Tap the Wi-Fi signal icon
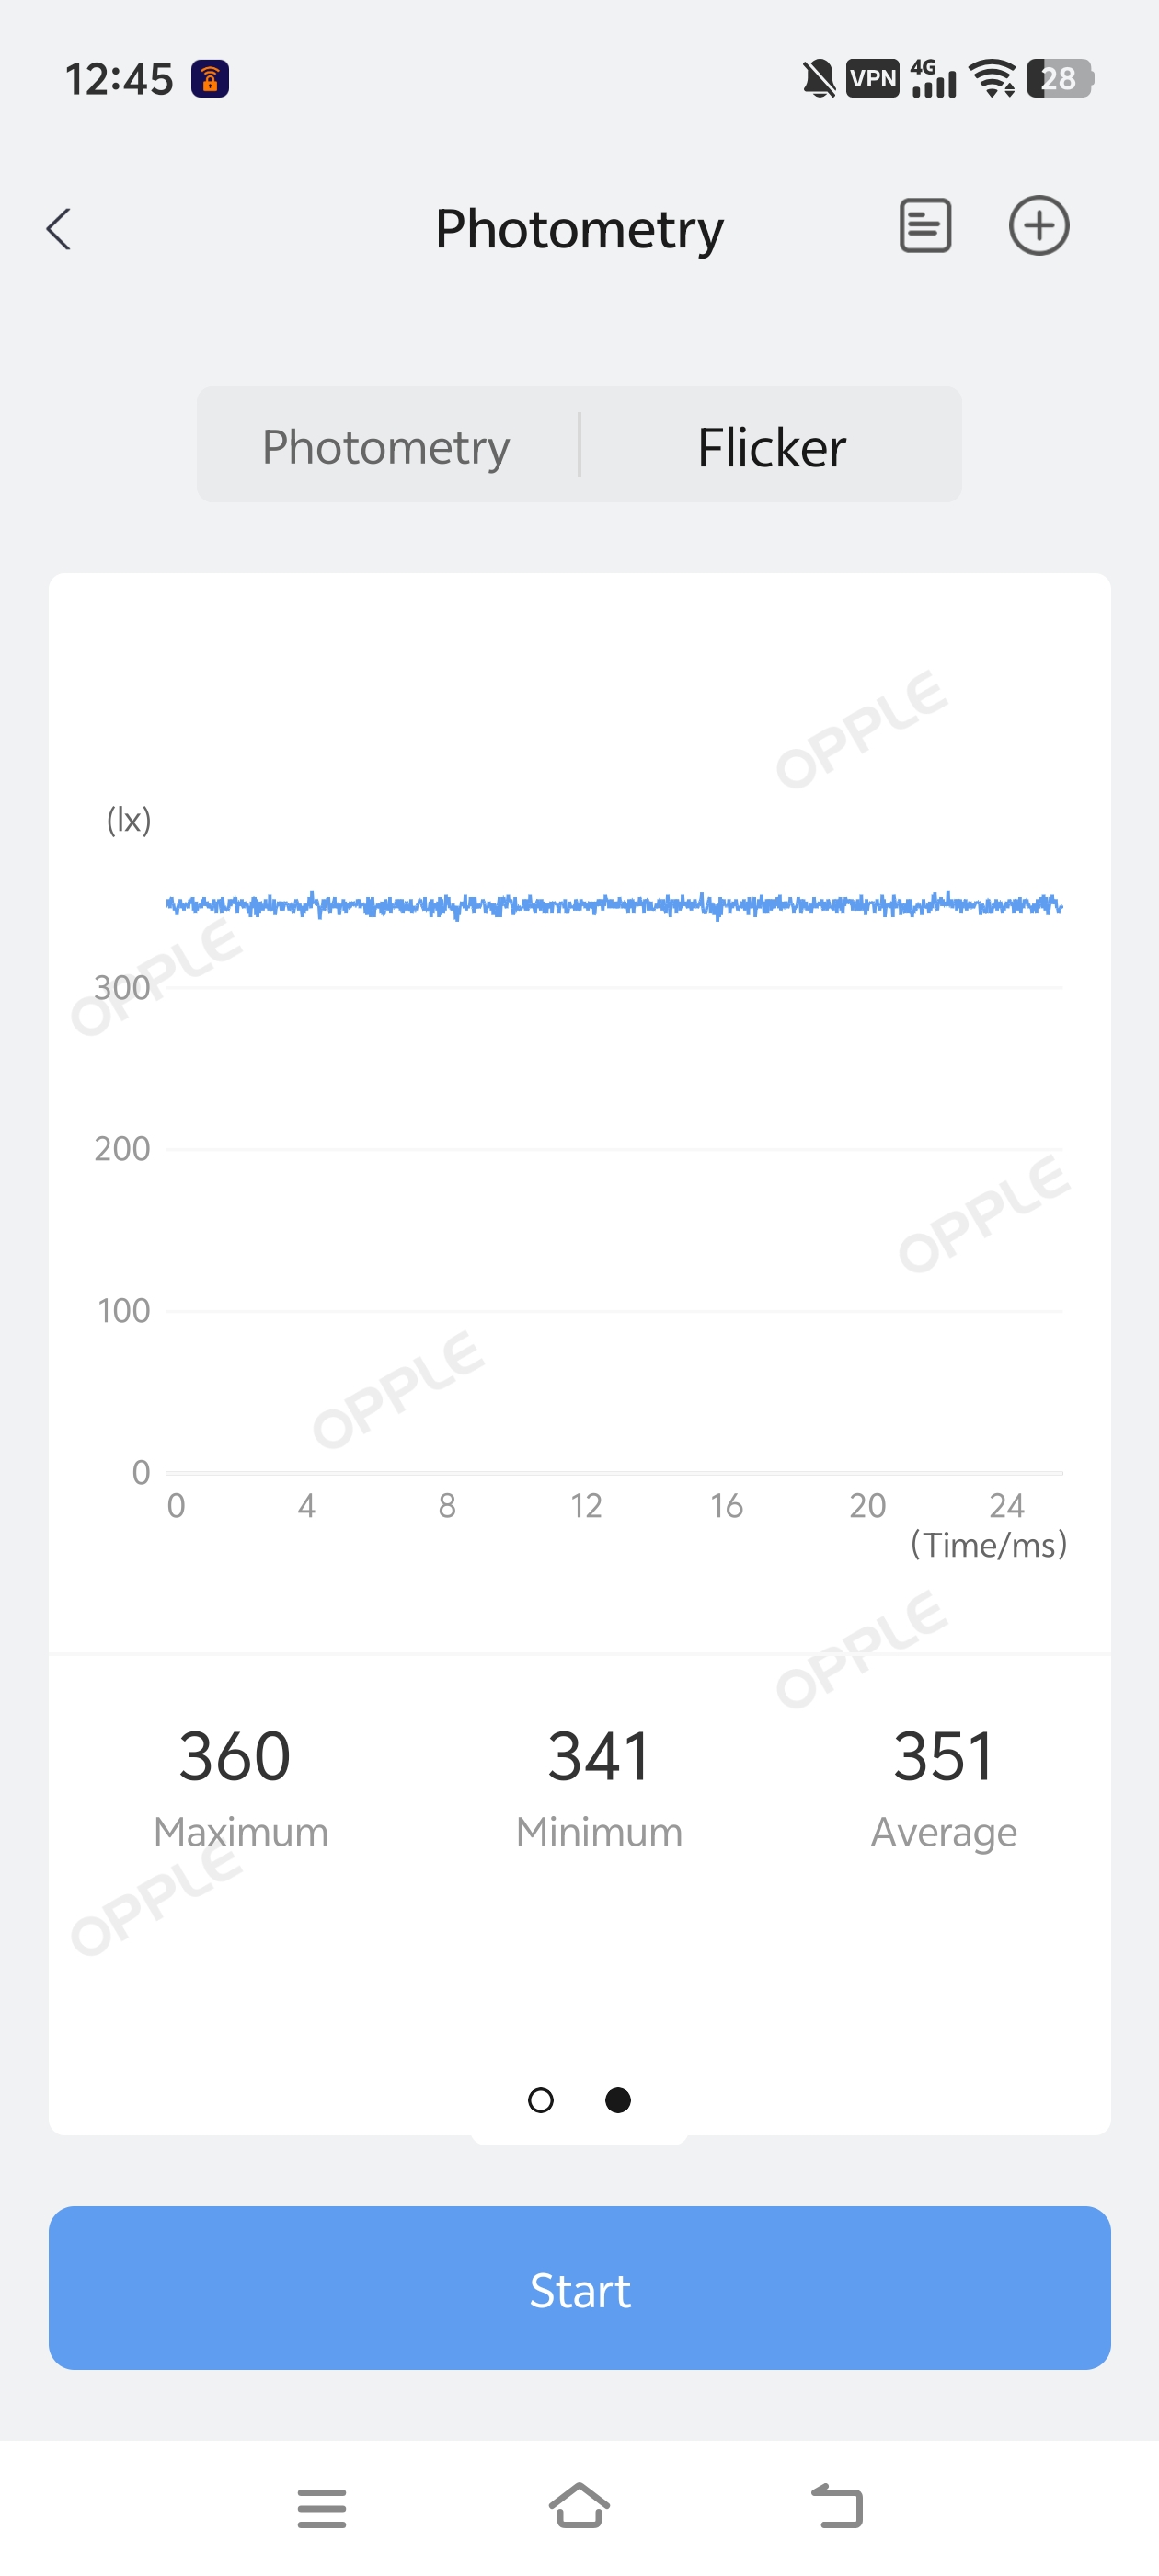 point(993,78)
